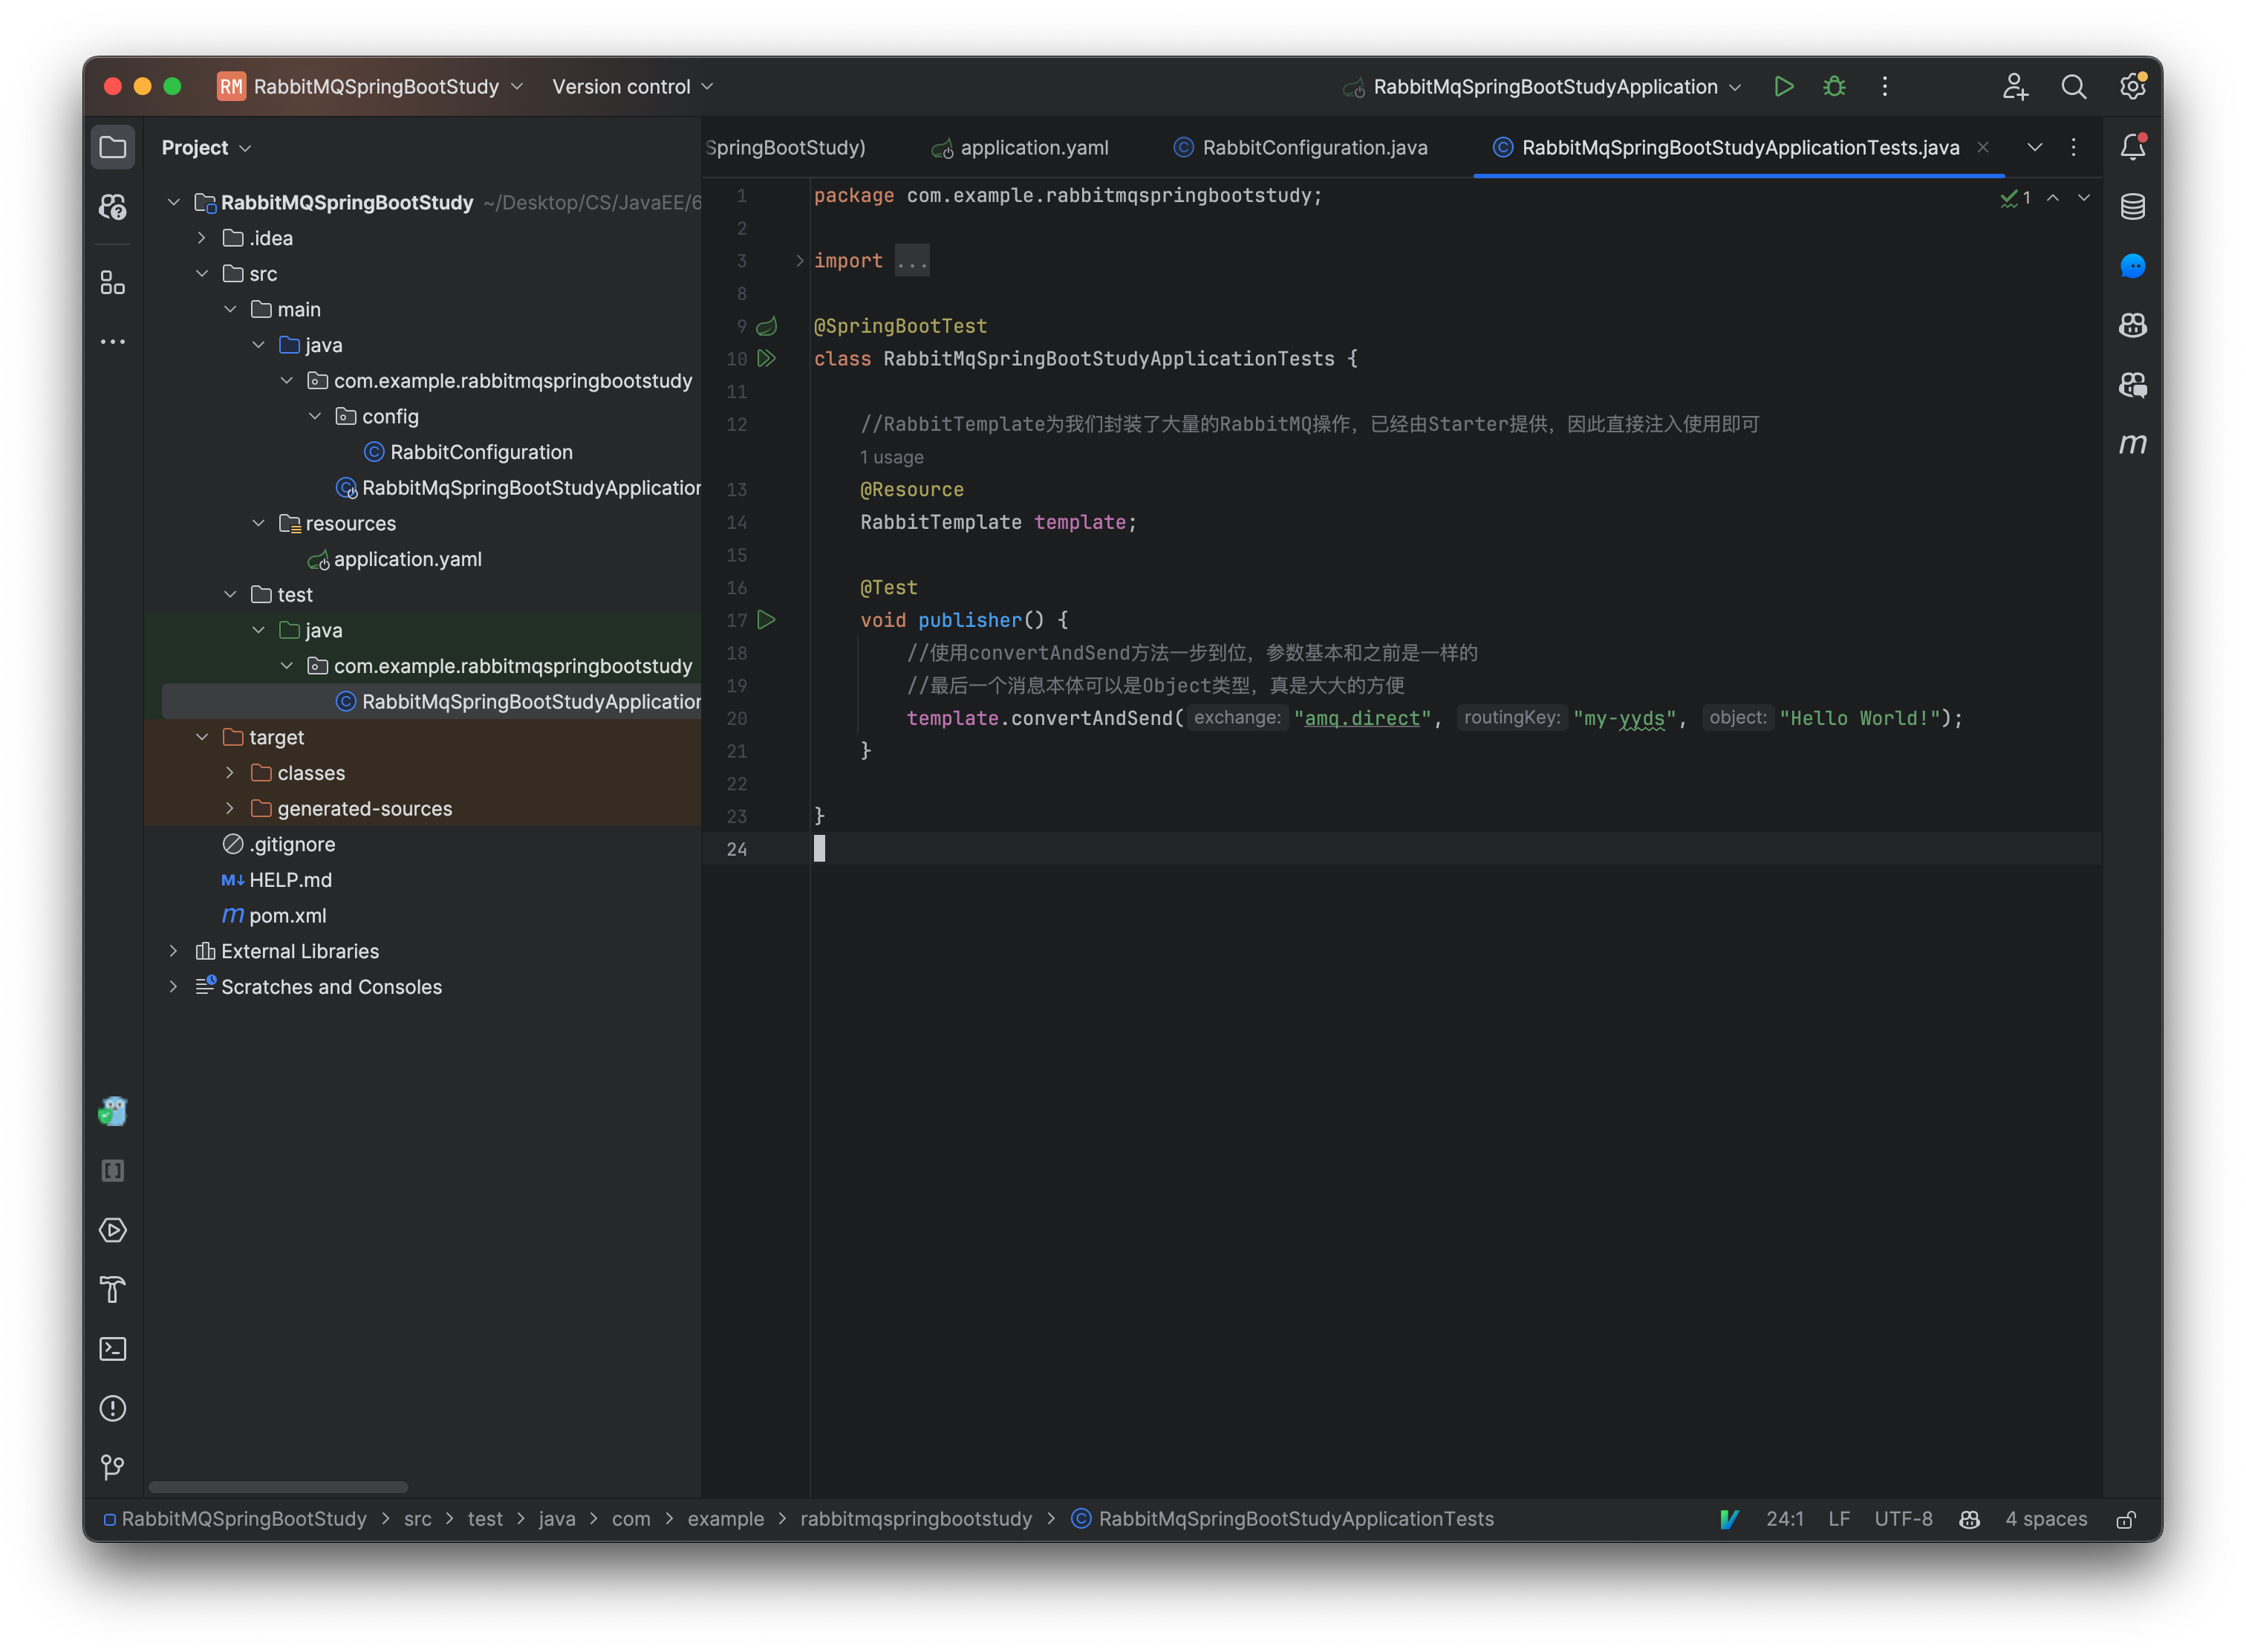
Task: Collapse the src folder in Project tree
Action: tap(203, 273)
